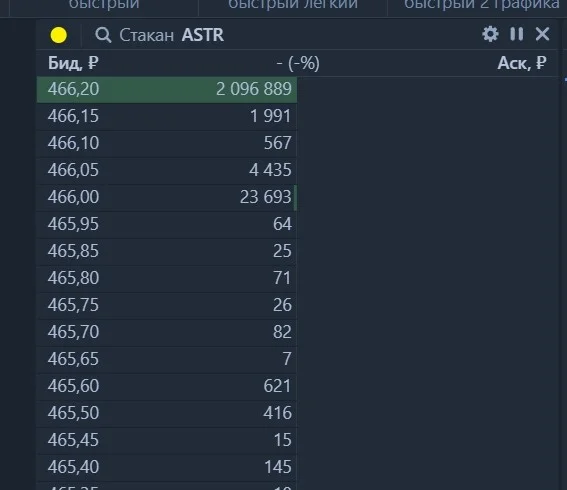This screenshot has height=490, width=567.
Task: Click the Бид, ₽ column header
Action: tap(73, 63)
